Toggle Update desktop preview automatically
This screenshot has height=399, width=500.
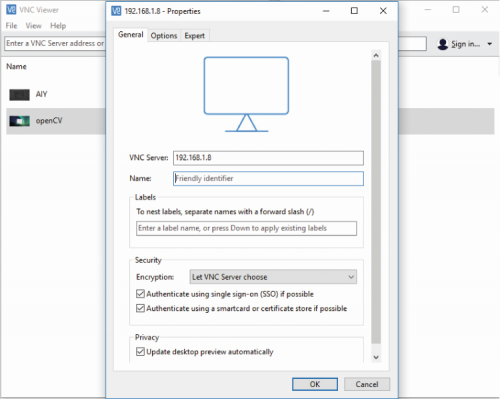[140, 352]
